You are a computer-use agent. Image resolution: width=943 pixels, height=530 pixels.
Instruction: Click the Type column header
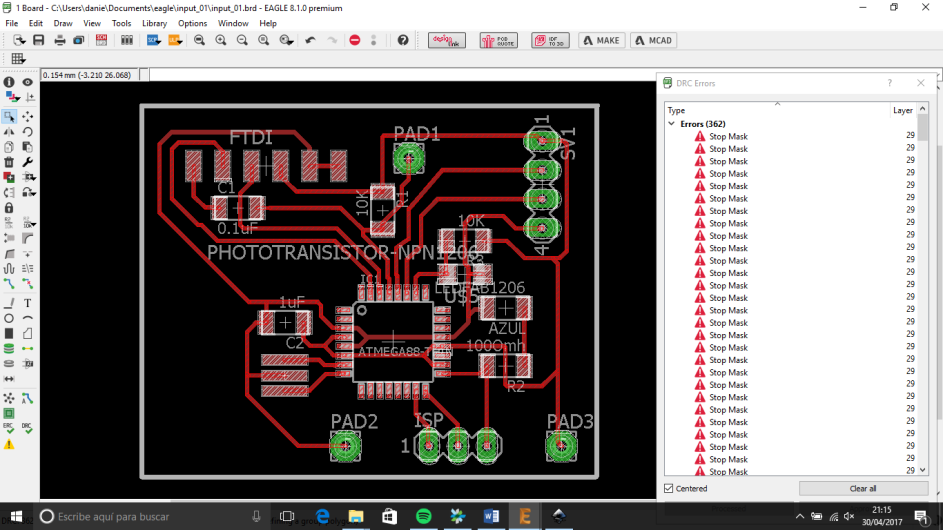777,110
